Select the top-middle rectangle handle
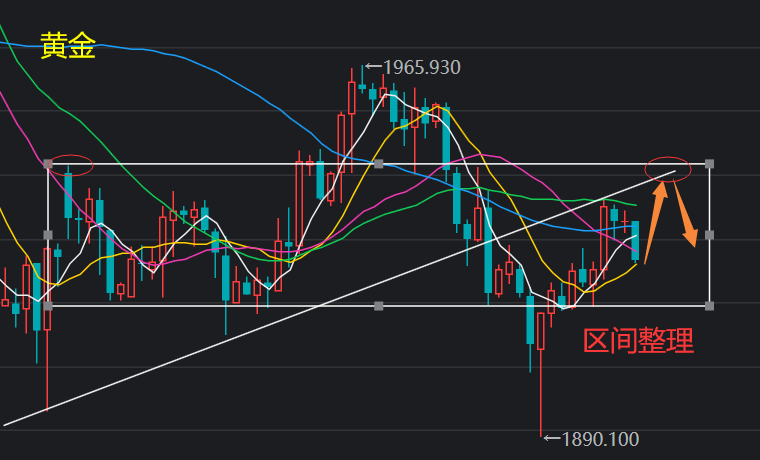 pyautogui.click(x=379, y=163)
